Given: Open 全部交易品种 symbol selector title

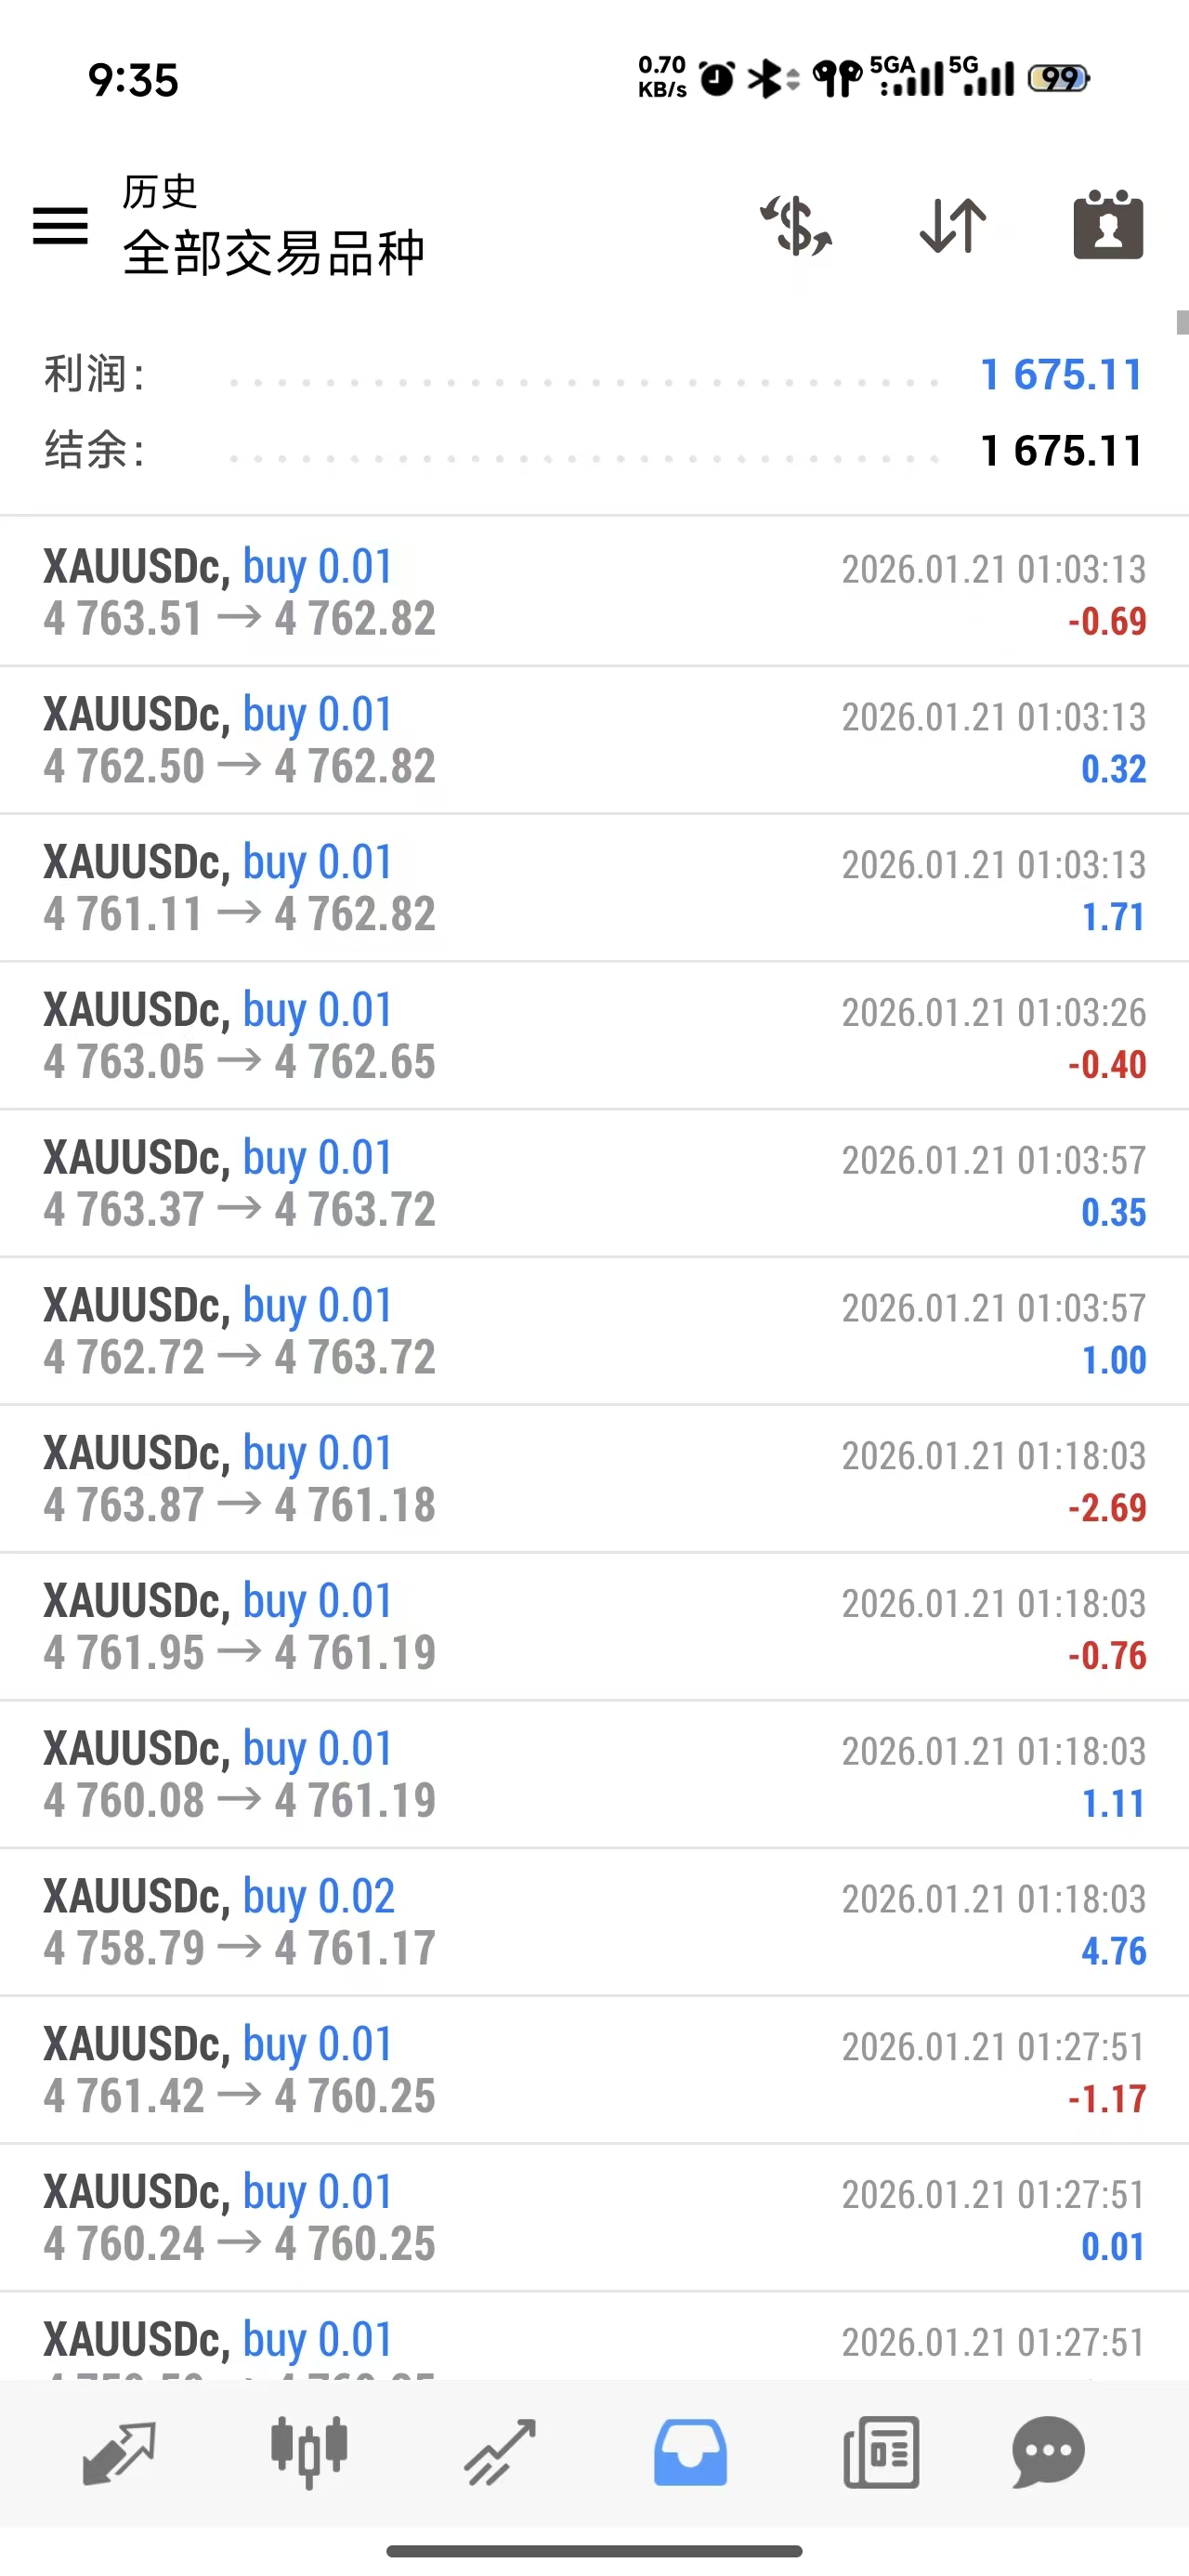Looking at the screenshot, I should tap(274, 253).
